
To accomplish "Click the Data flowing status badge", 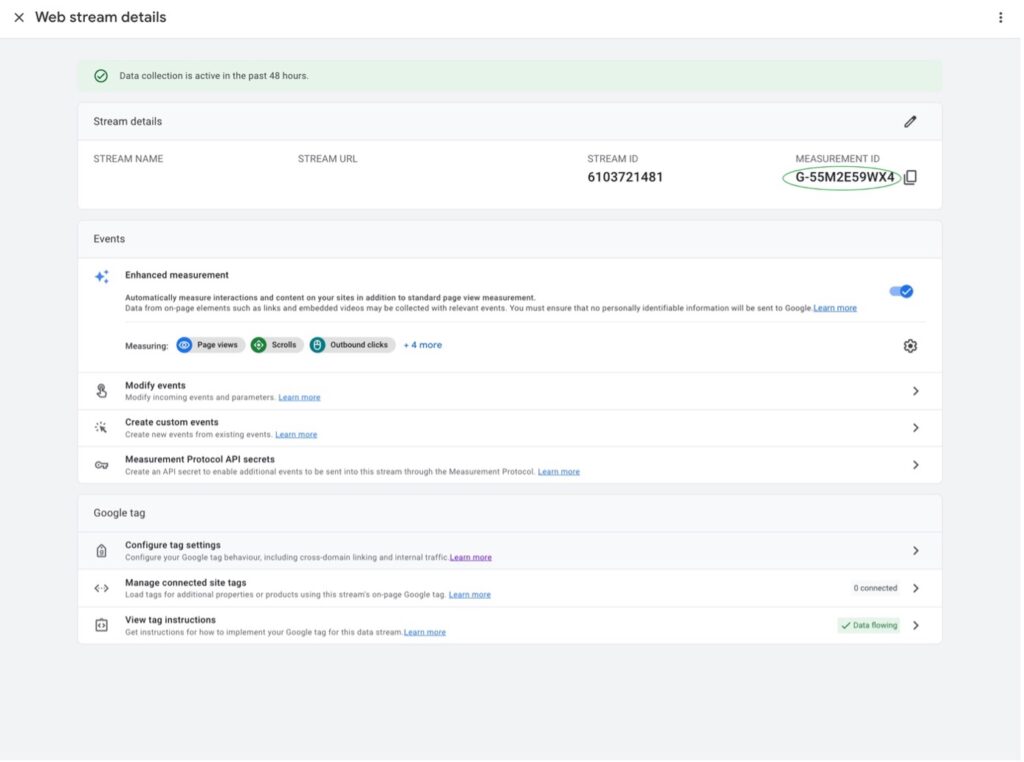I will [x=868, y=625].
